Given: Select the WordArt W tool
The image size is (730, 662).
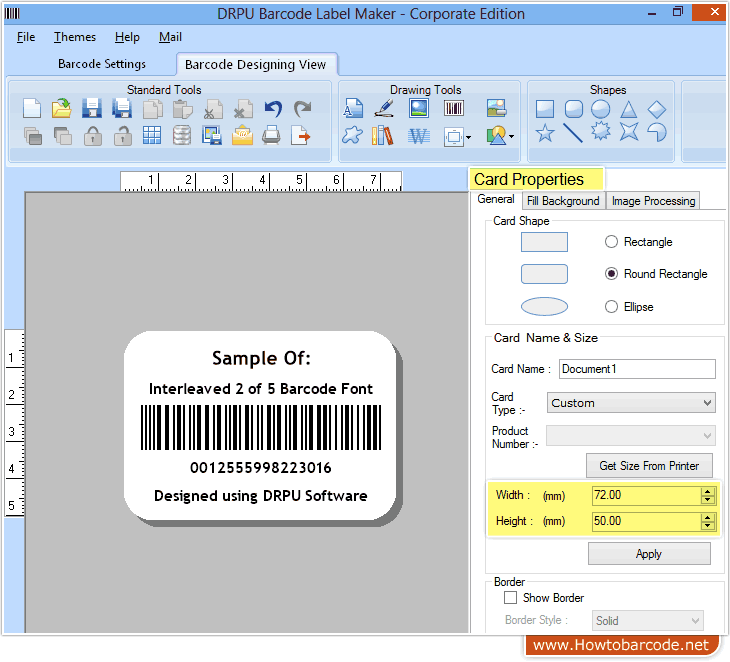Looking at the screenshot, I should click(x=419, y=136).
